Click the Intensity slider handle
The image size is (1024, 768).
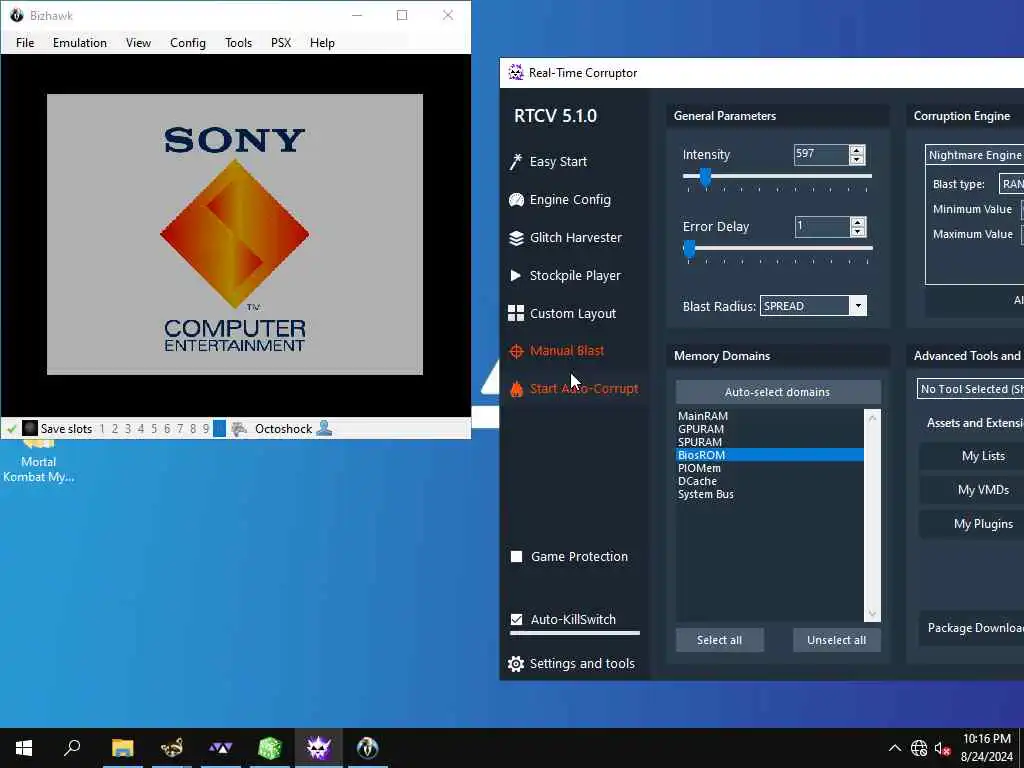click(705, 178)
